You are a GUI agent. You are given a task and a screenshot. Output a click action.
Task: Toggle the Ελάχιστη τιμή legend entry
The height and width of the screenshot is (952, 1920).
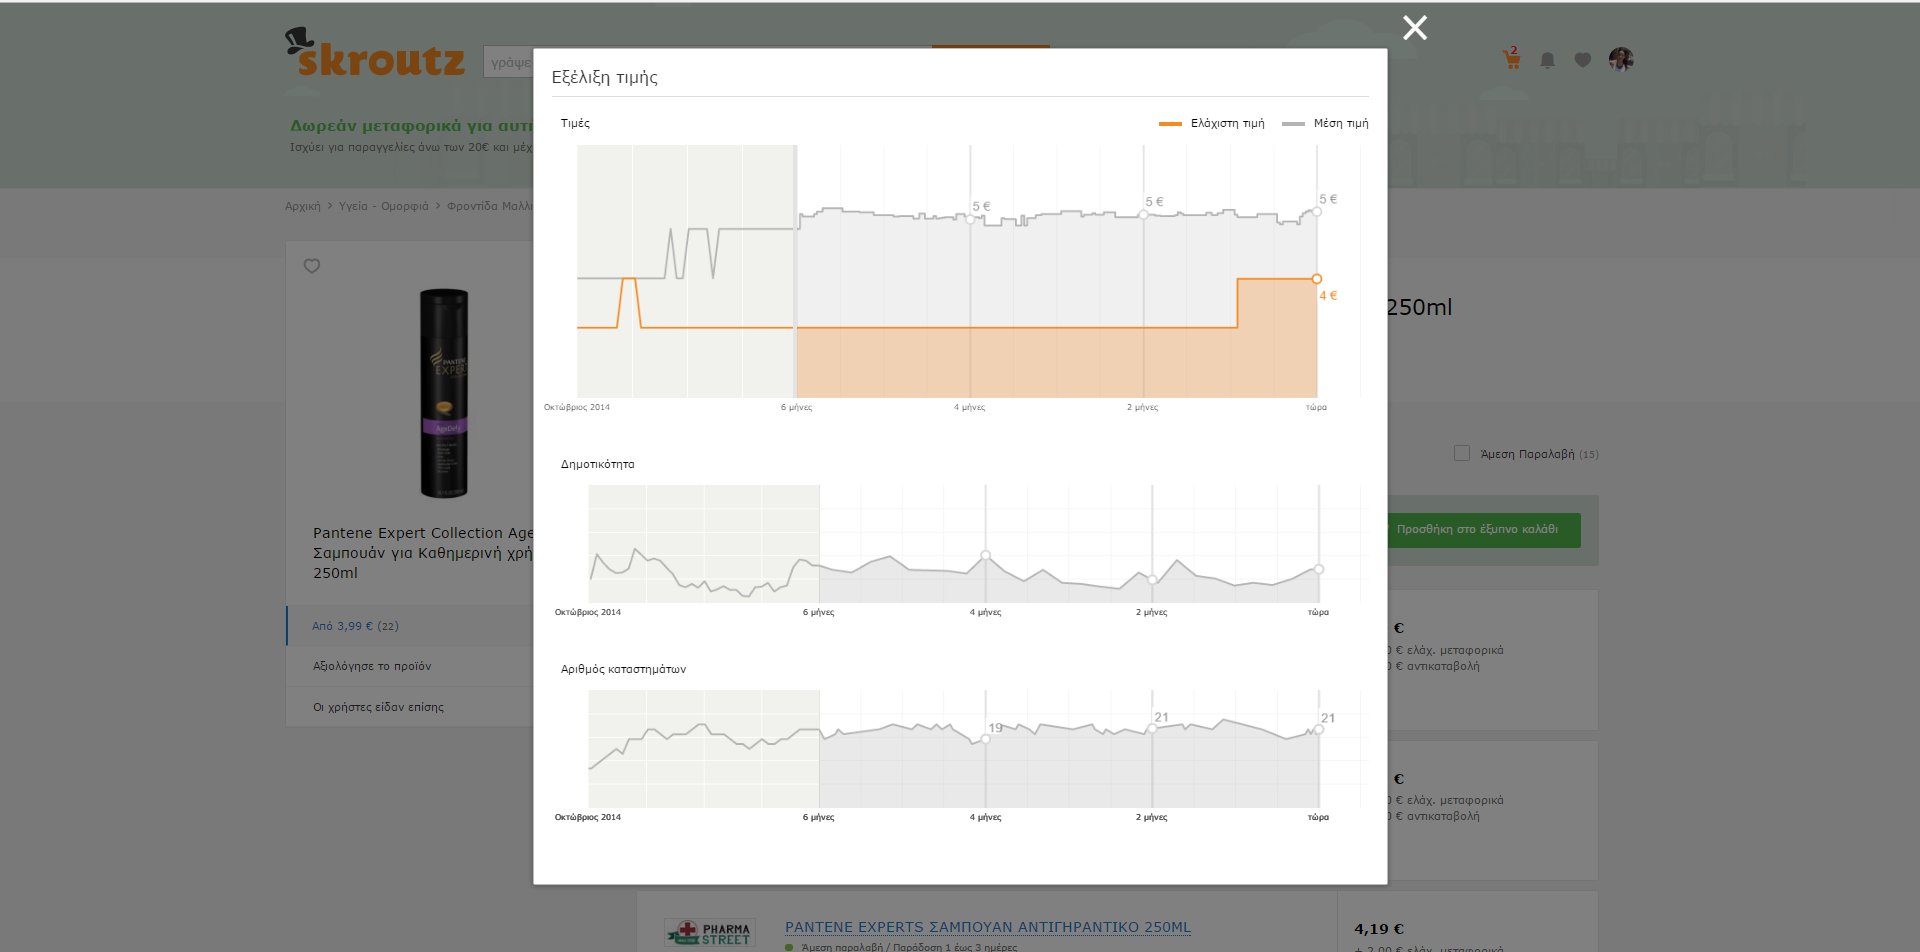1211,123
